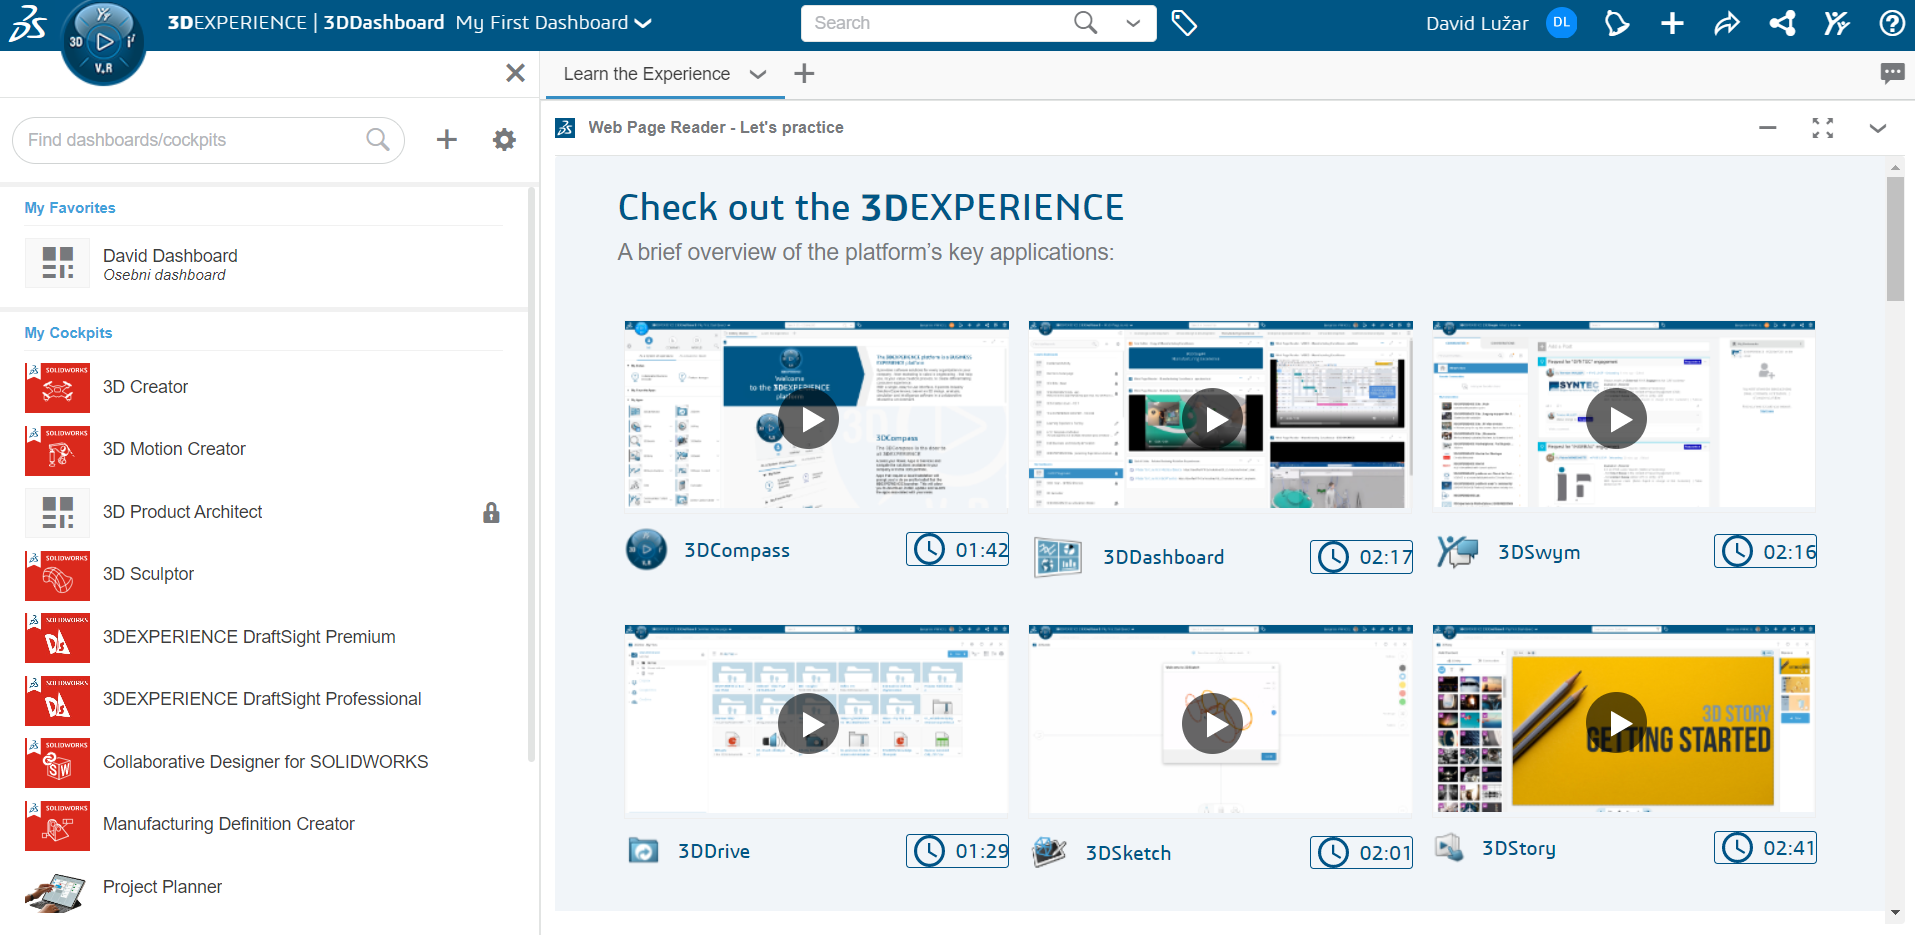Viewport: 1915px width, 935px height.
Task: Play the 3DDrive overview video
Action: pos(808,723)
